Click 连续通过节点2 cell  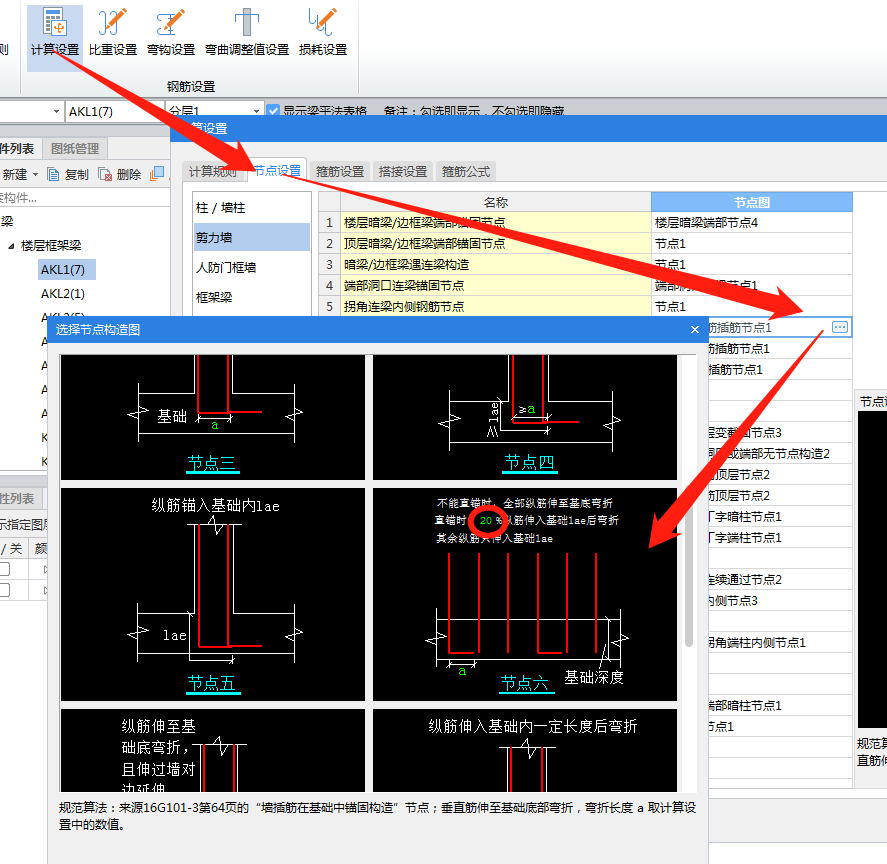(x=780, y=579)
